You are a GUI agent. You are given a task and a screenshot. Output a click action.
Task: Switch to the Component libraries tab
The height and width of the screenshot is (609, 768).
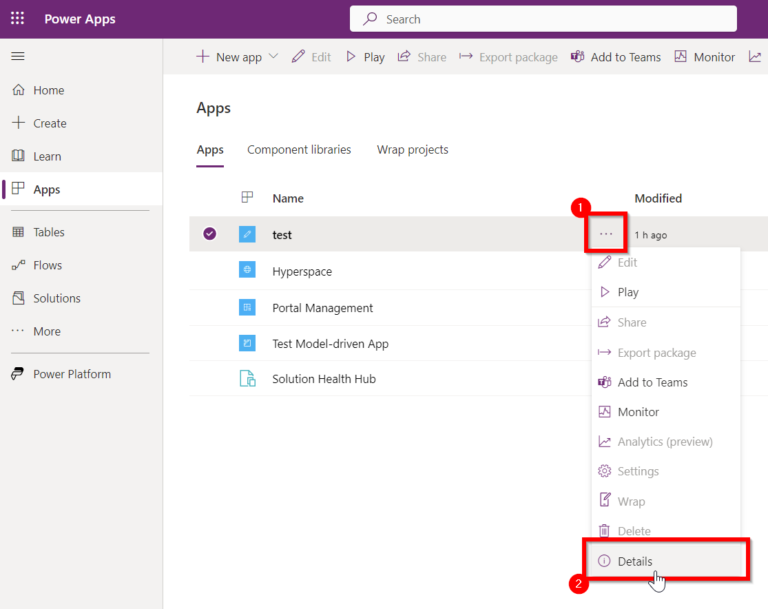tap(299, 149)
